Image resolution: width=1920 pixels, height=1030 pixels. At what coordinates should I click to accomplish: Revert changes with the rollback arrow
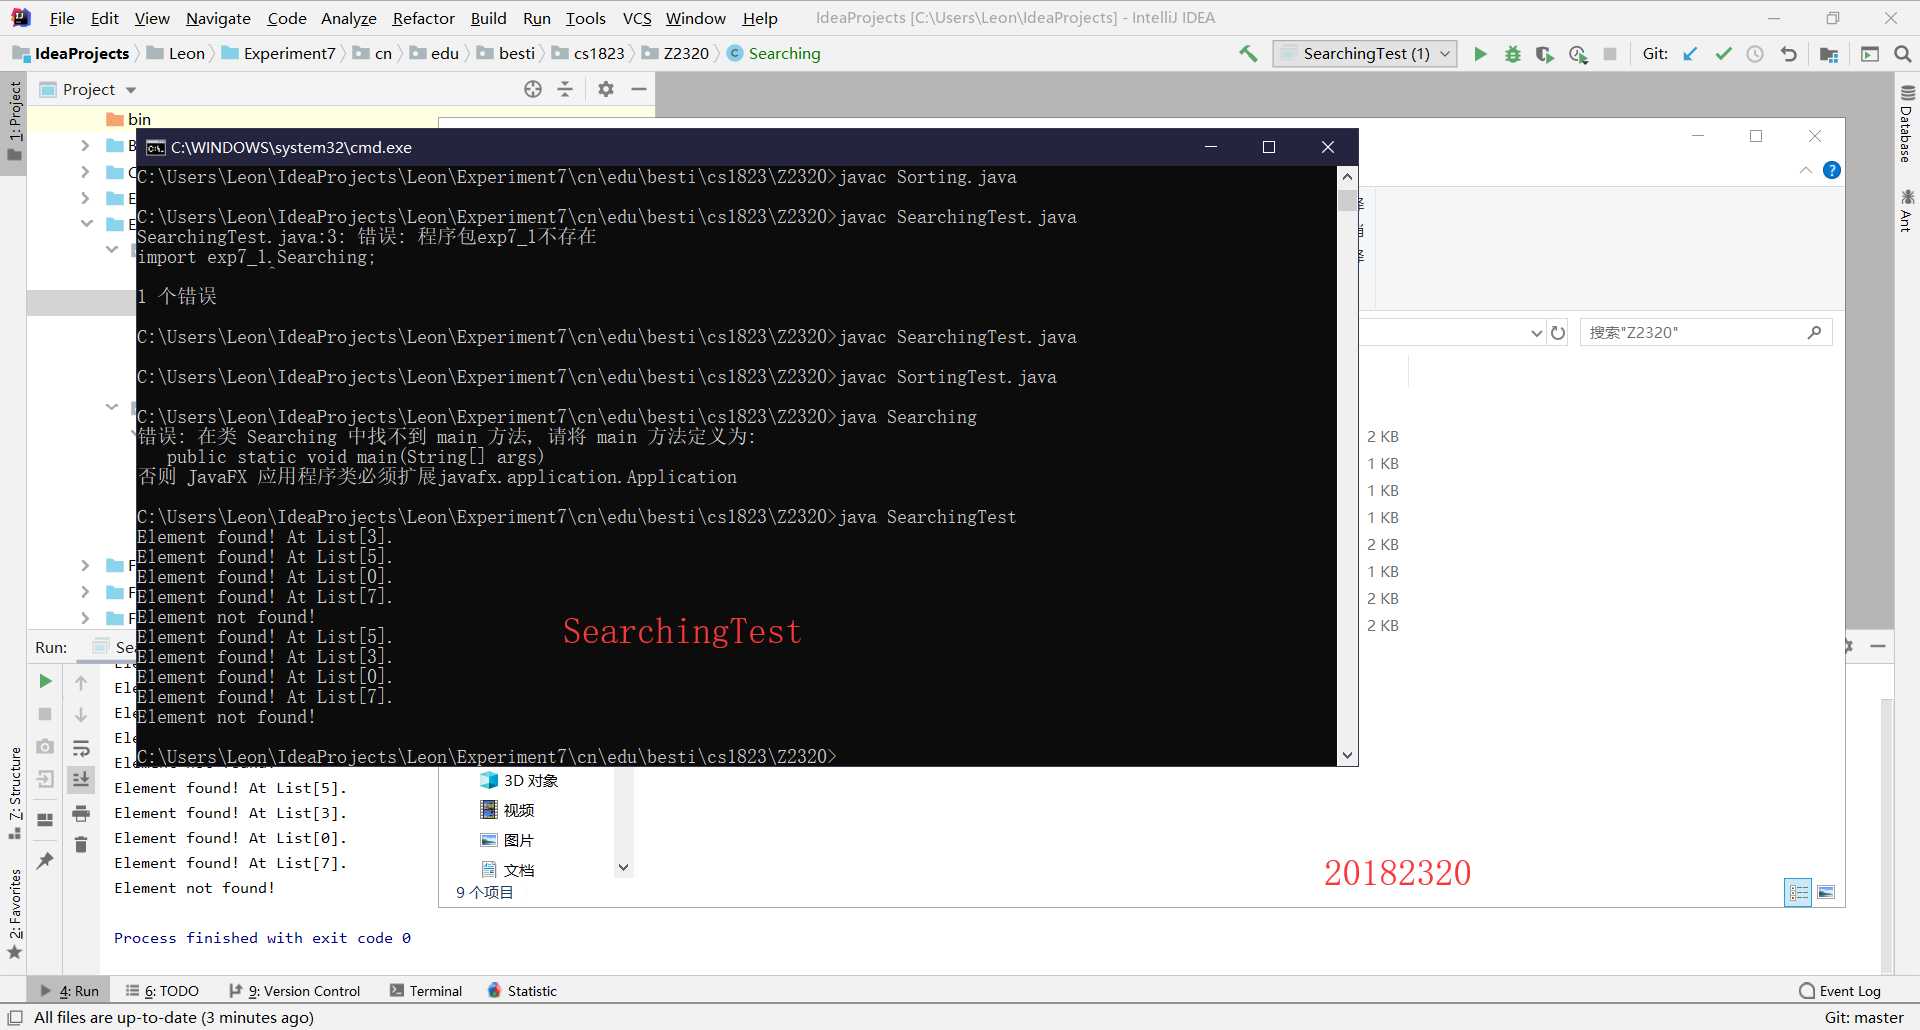[x=1788, y=54]
